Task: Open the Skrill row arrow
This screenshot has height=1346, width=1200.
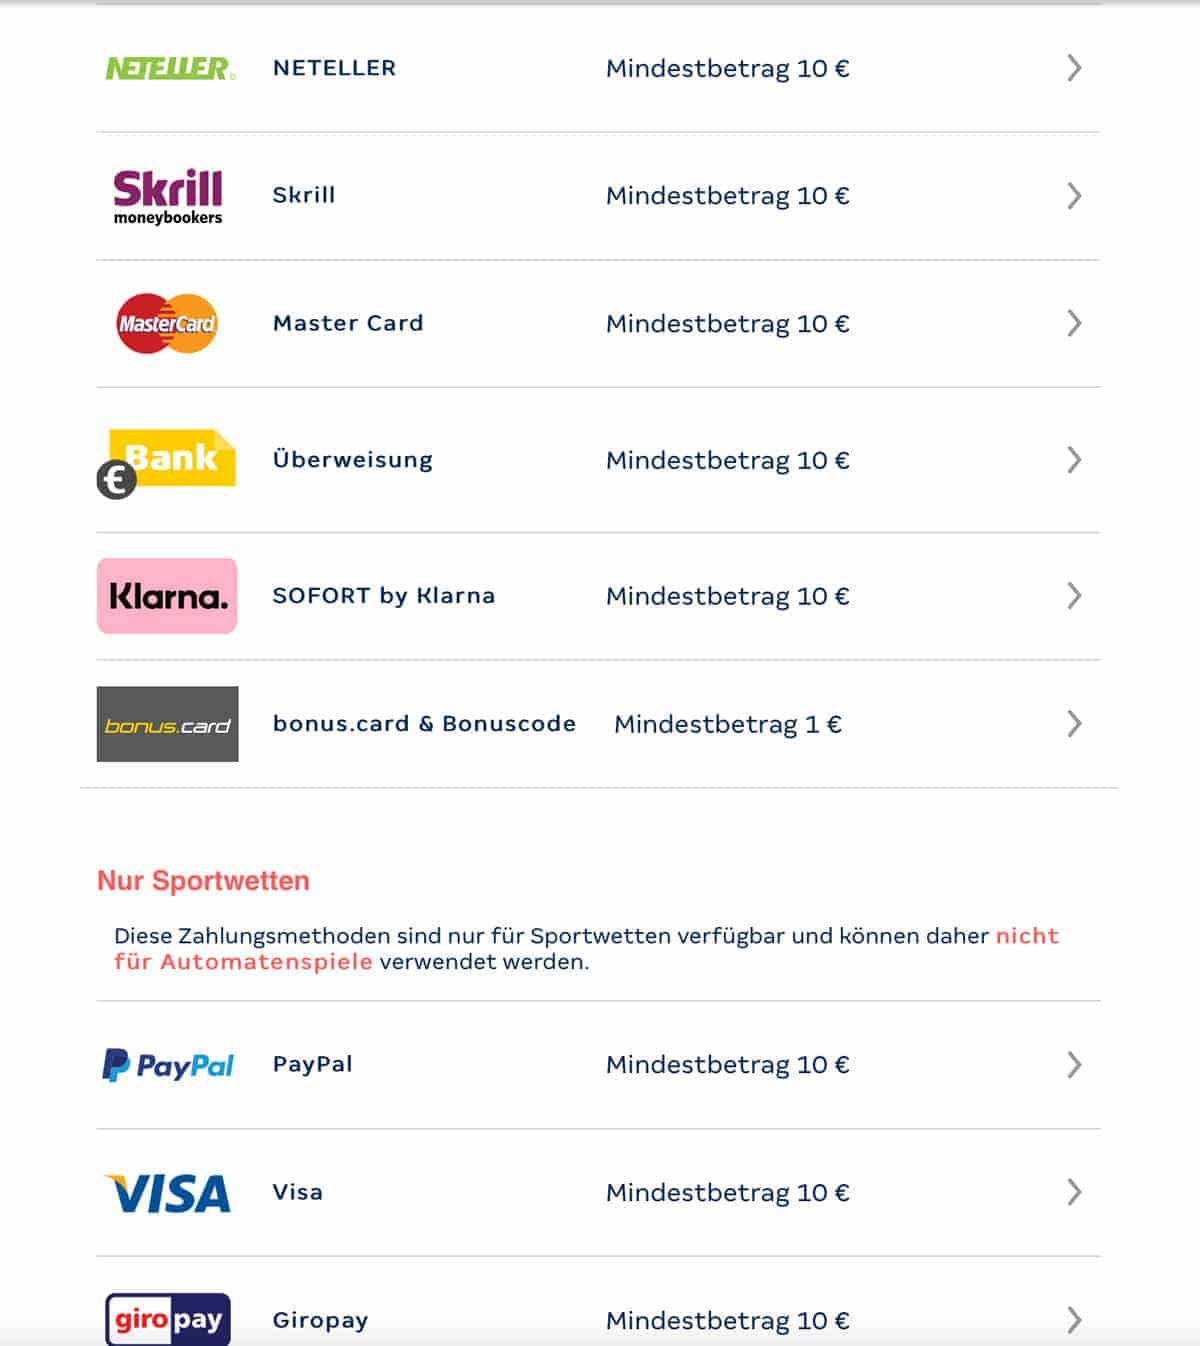Action: pyautogui.click(x=1074, y=196)
